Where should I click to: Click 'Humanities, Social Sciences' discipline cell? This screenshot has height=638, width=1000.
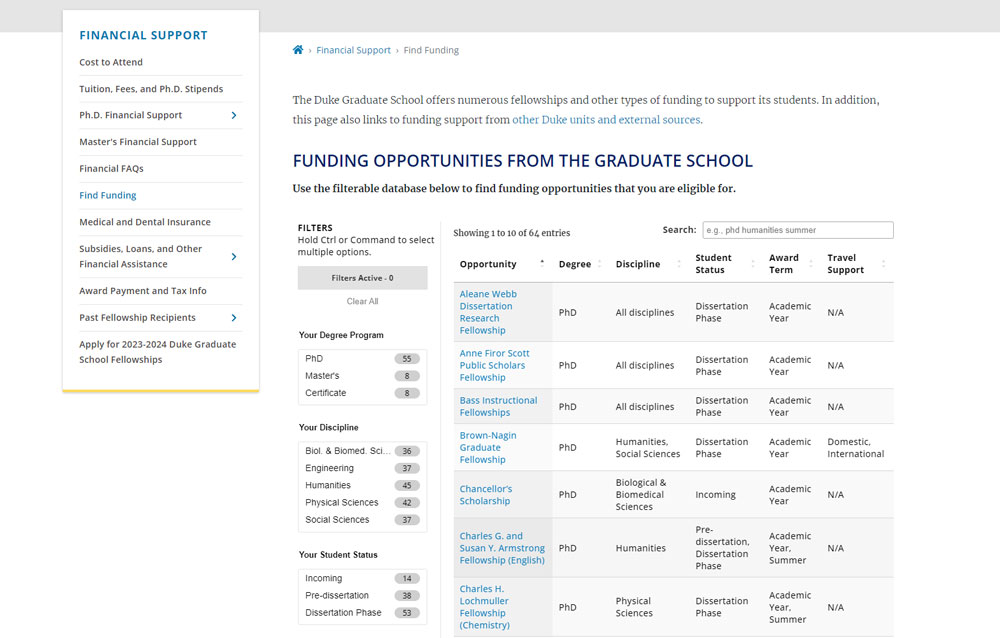click(647, 448)
